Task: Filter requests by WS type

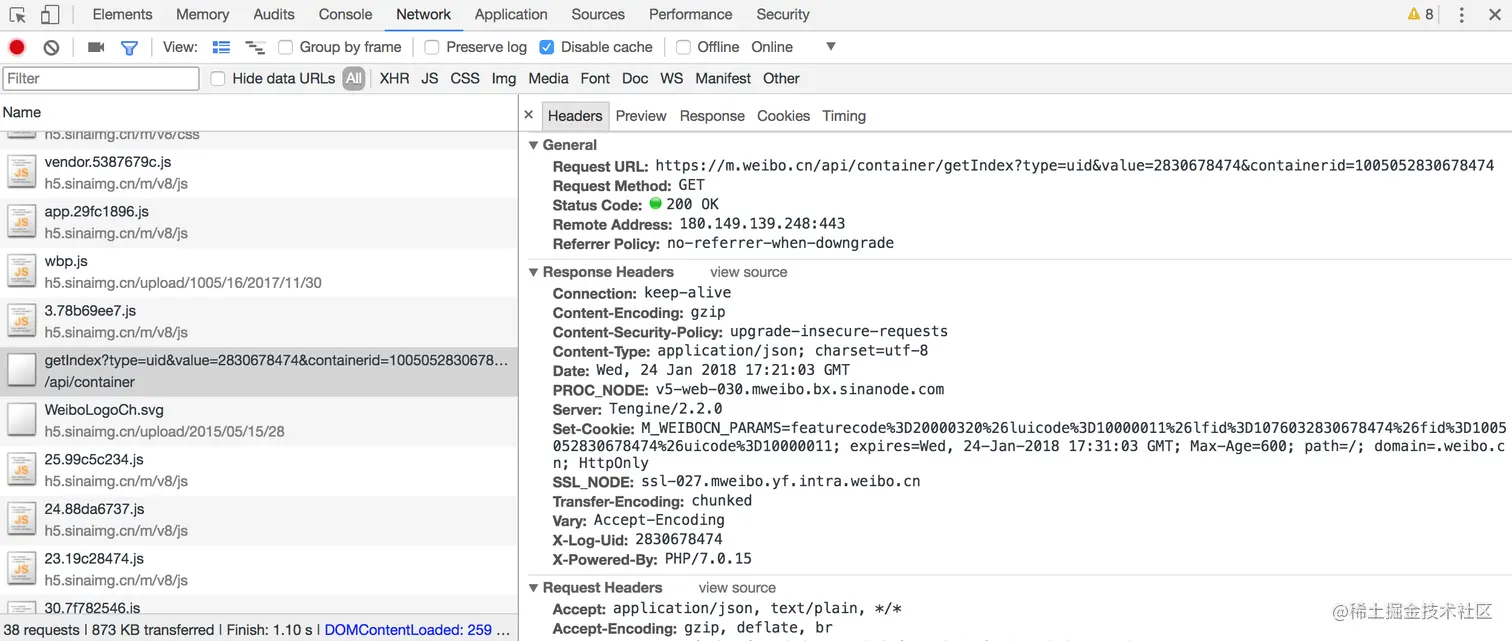Action: pyautogui.click(x=672, y=78)
